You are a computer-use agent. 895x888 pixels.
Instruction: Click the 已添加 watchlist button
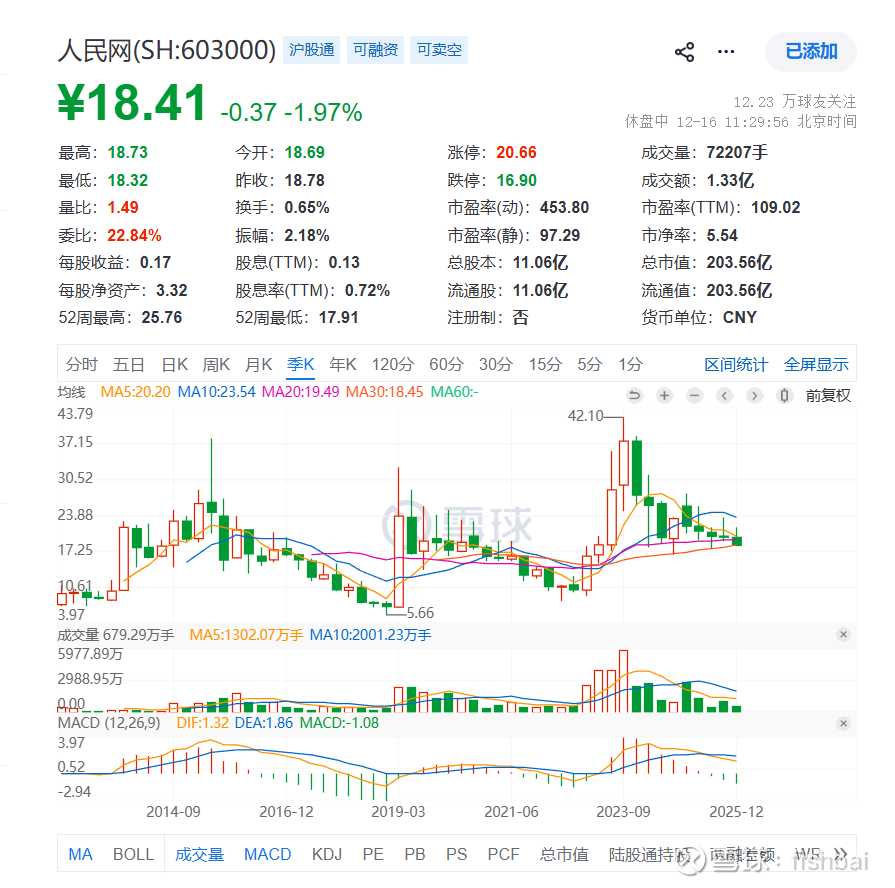coord(811,51)
